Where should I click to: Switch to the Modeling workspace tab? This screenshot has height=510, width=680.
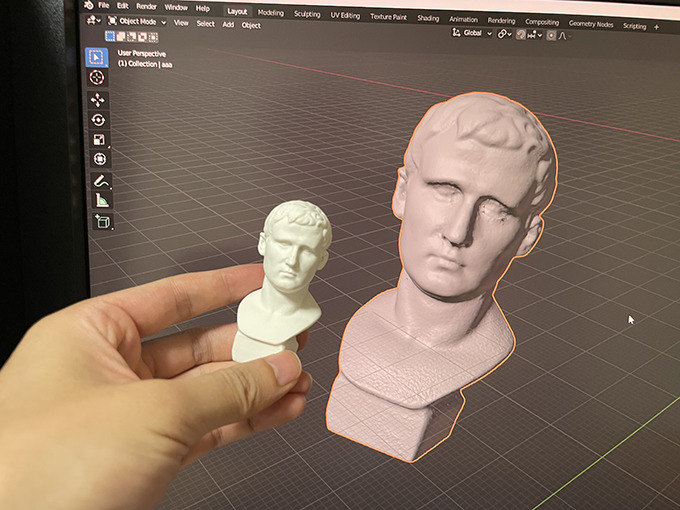[x=271, y=13]
